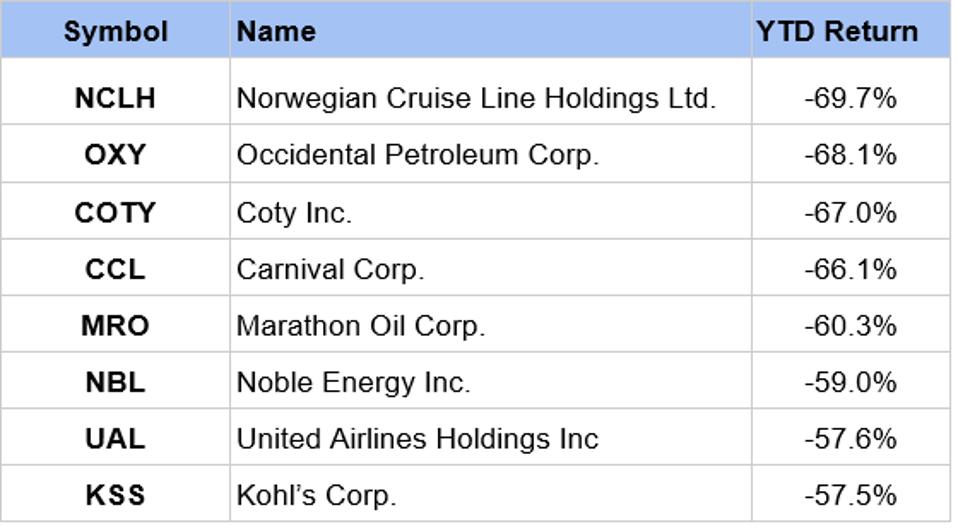
Task: Click the Kohl's Corp. name cell
Action: [x=316, y=495]
